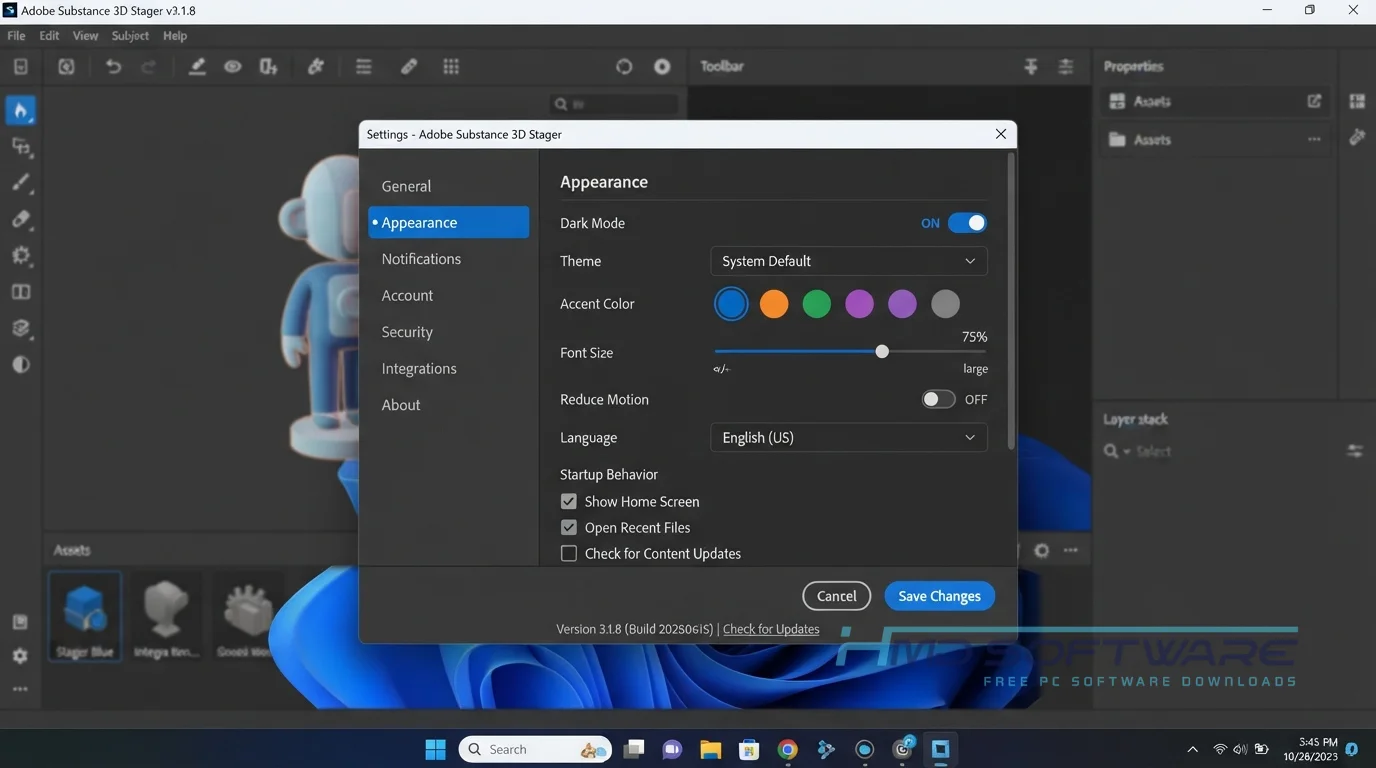
Task: Open File Explorer from the taskbar
Action: click(x=711, y=749)
